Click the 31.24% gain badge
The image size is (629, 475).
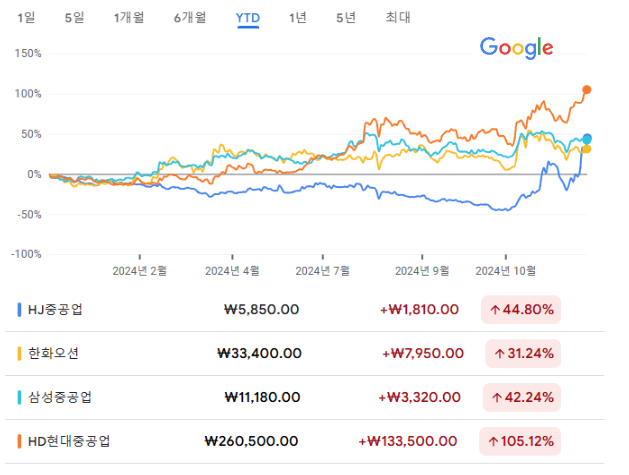523,354
